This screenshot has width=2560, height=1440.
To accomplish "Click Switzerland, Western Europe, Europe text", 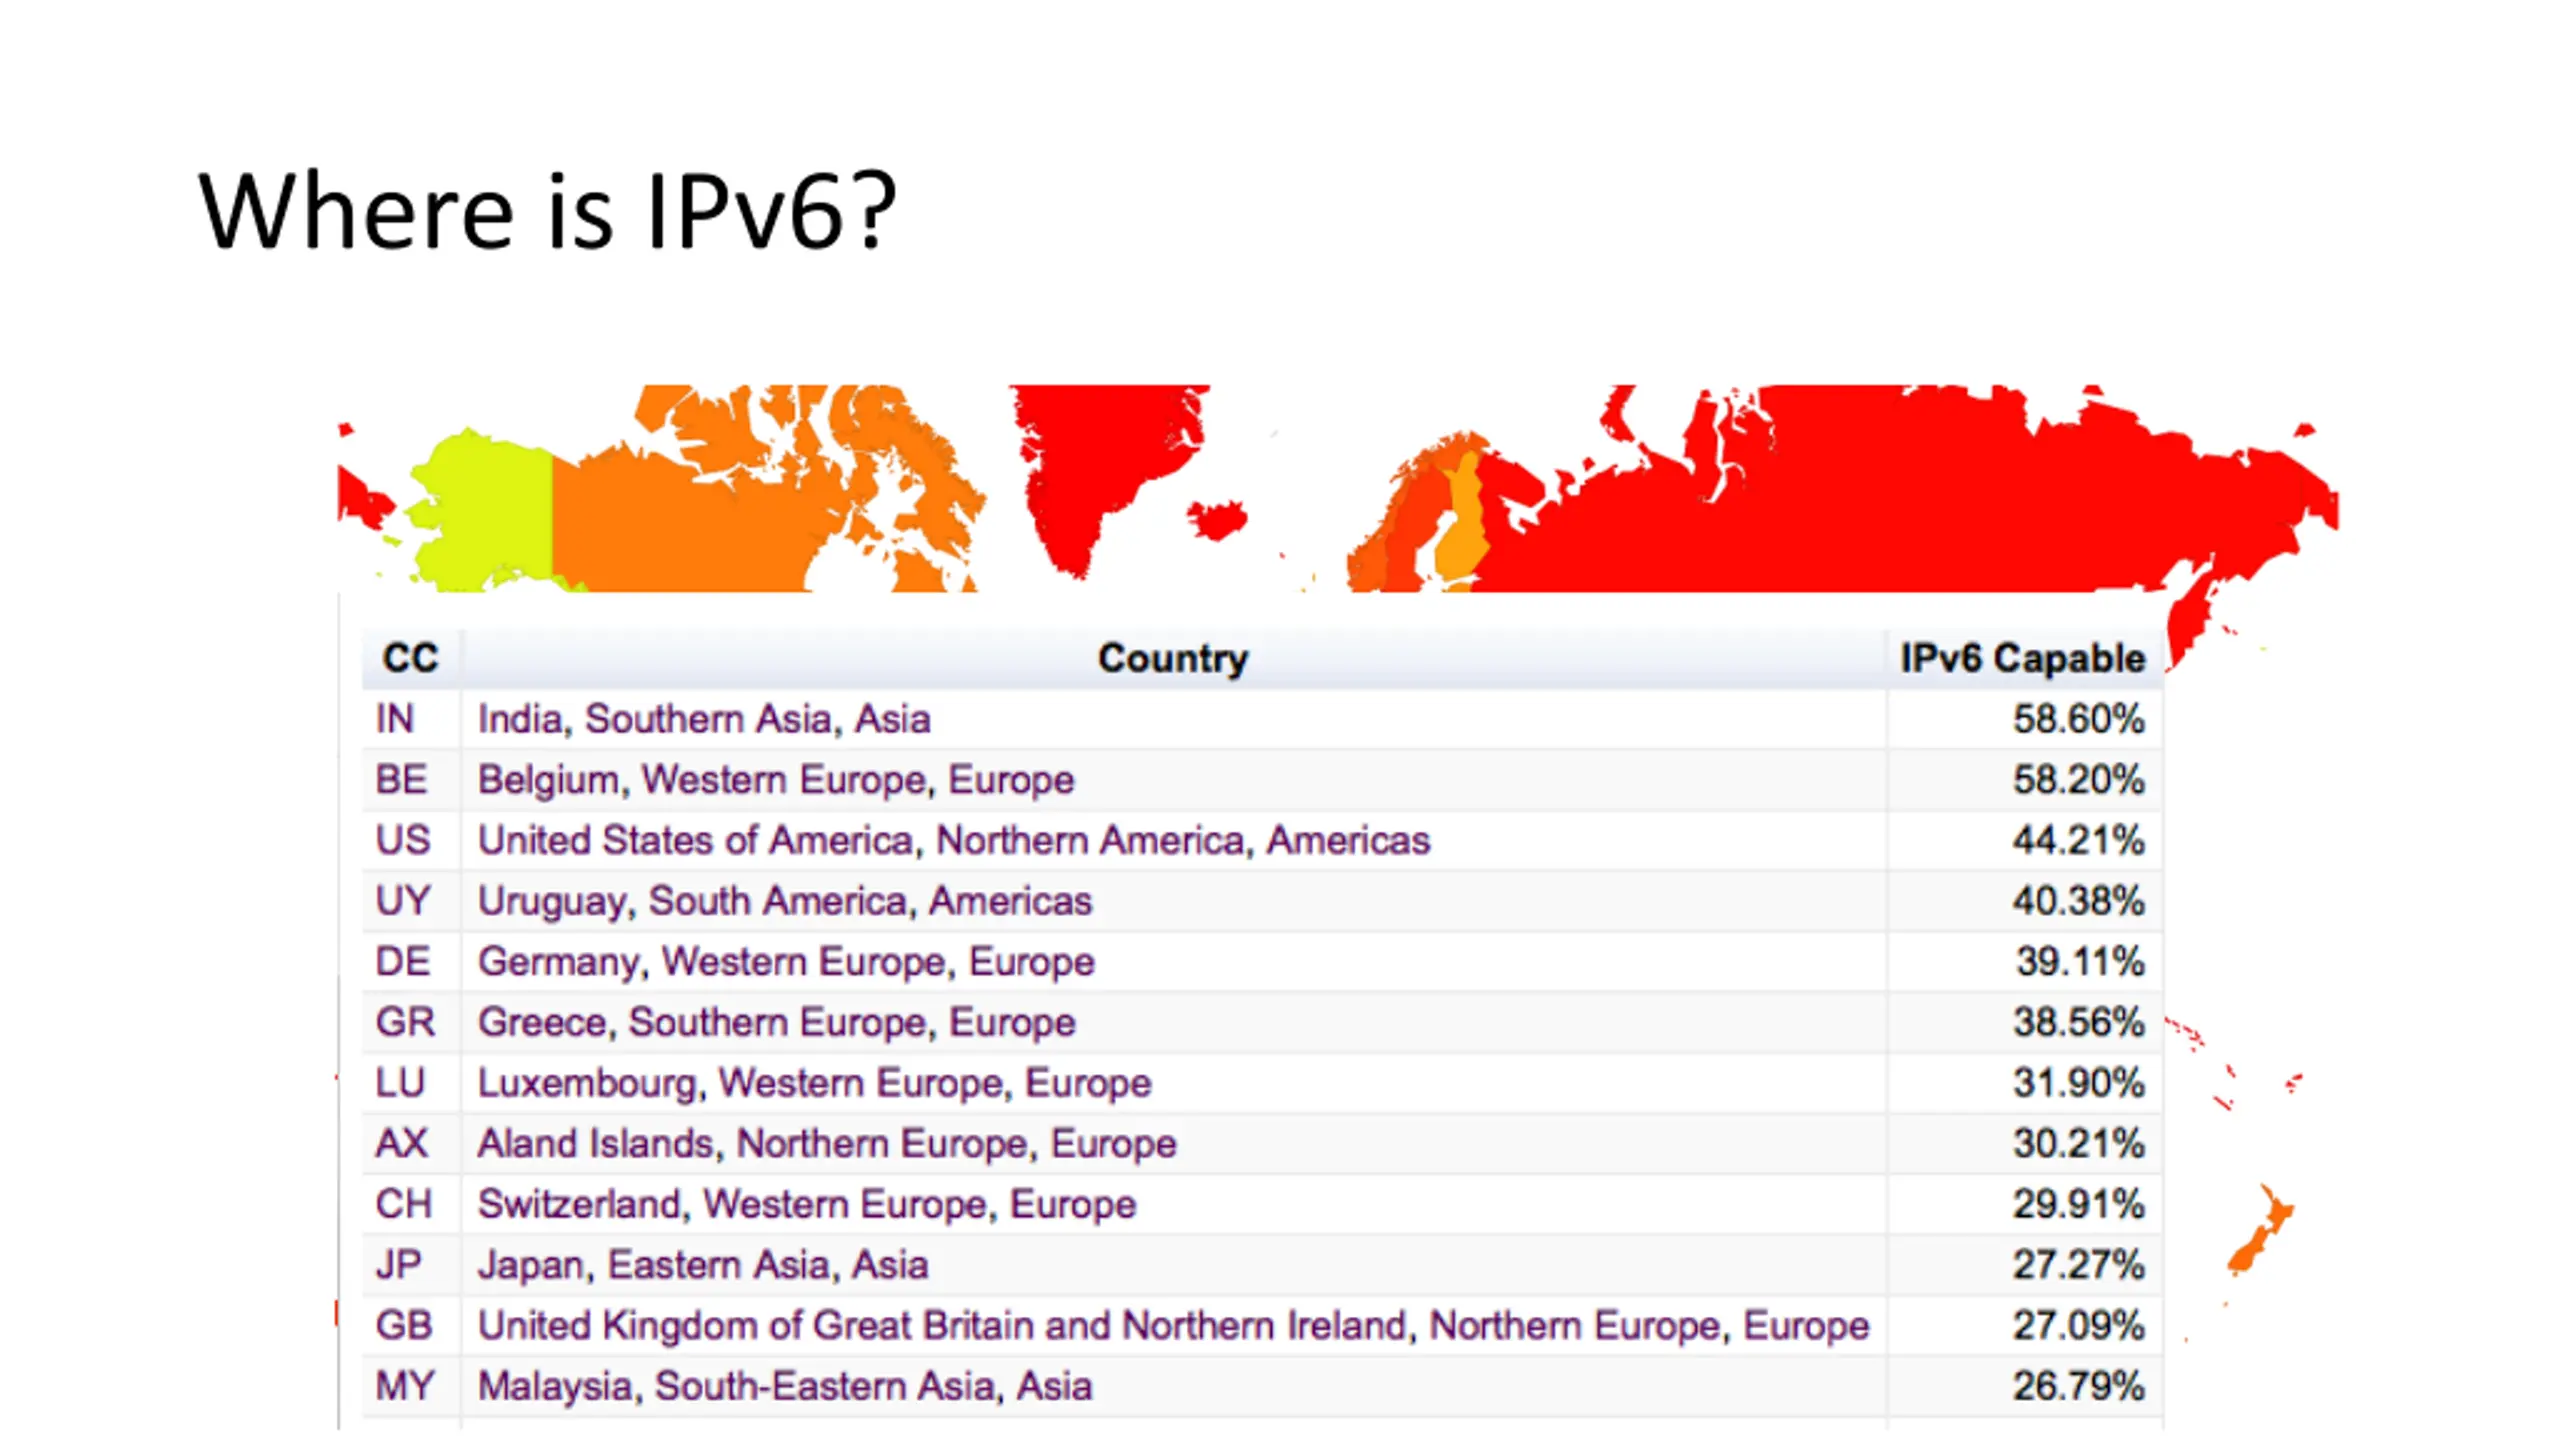I will click(807, 1204).
